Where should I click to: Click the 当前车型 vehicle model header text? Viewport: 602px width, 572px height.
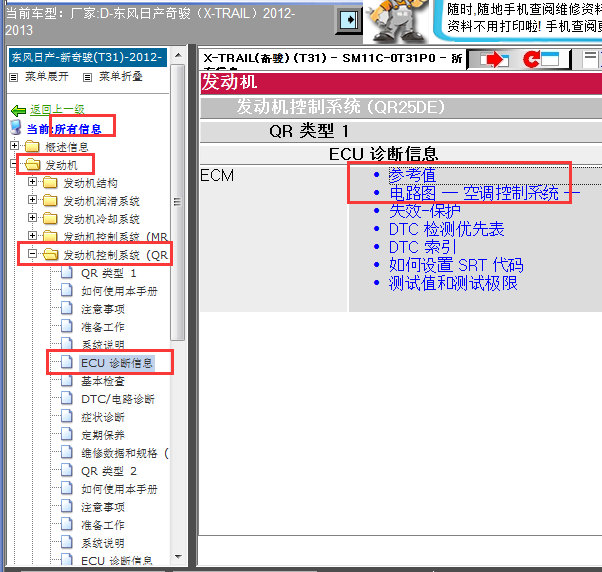coord(150,21)
